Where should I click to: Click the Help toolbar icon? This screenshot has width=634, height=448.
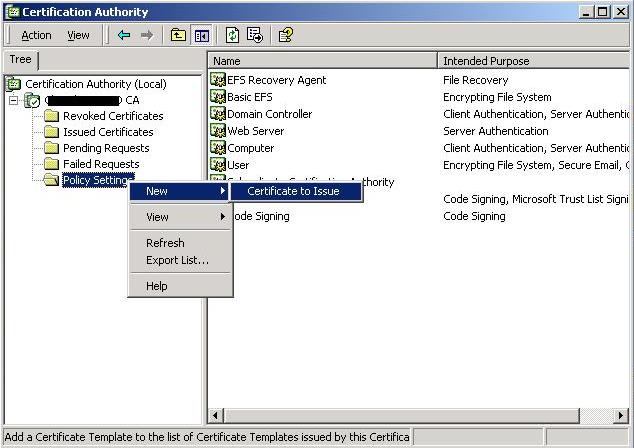pyautogui.click(x=286, y=35)
